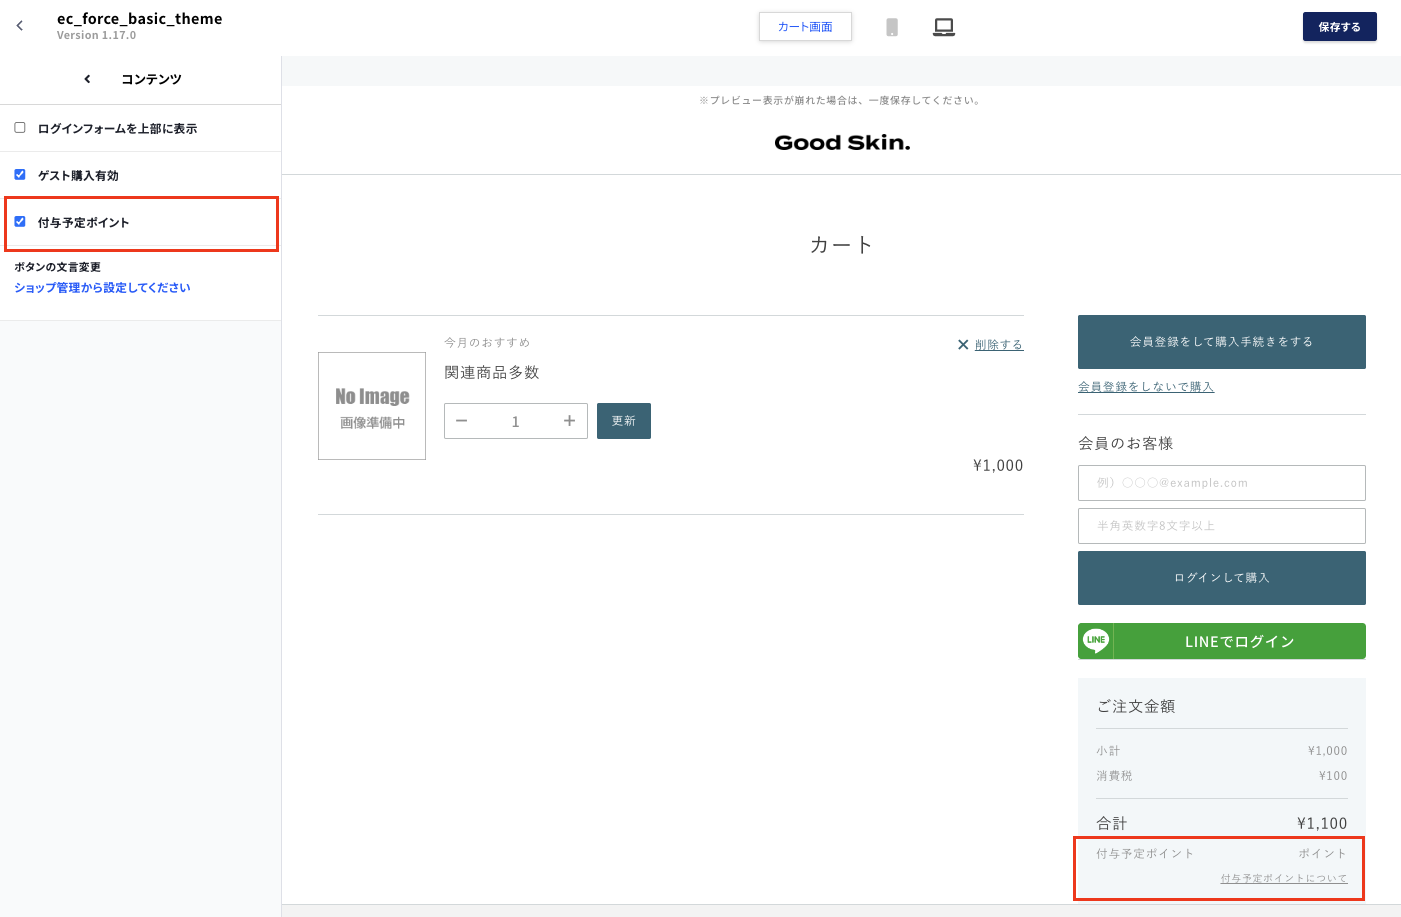Screen dimensions: 1401x917
Task: Focus the 半角英数字8文字以上 password field
Action: click(x=1222, y=526)
